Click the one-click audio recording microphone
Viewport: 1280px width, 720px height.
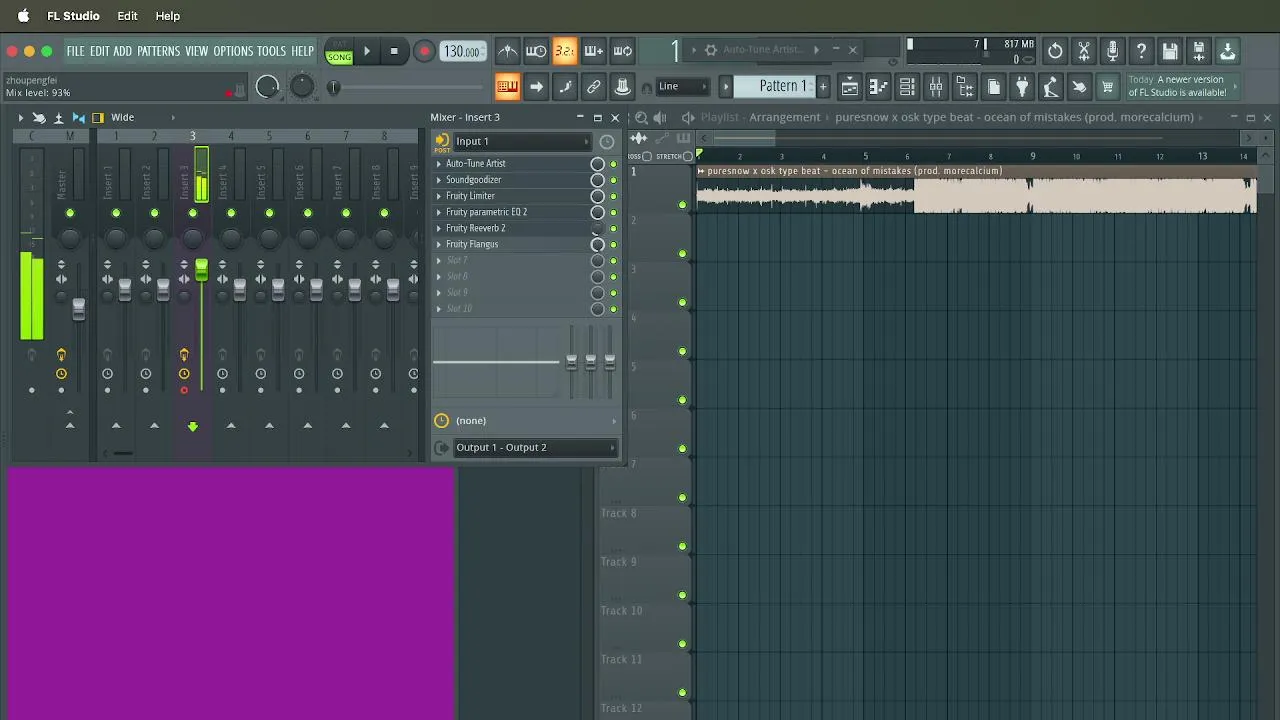[1112, 51]
